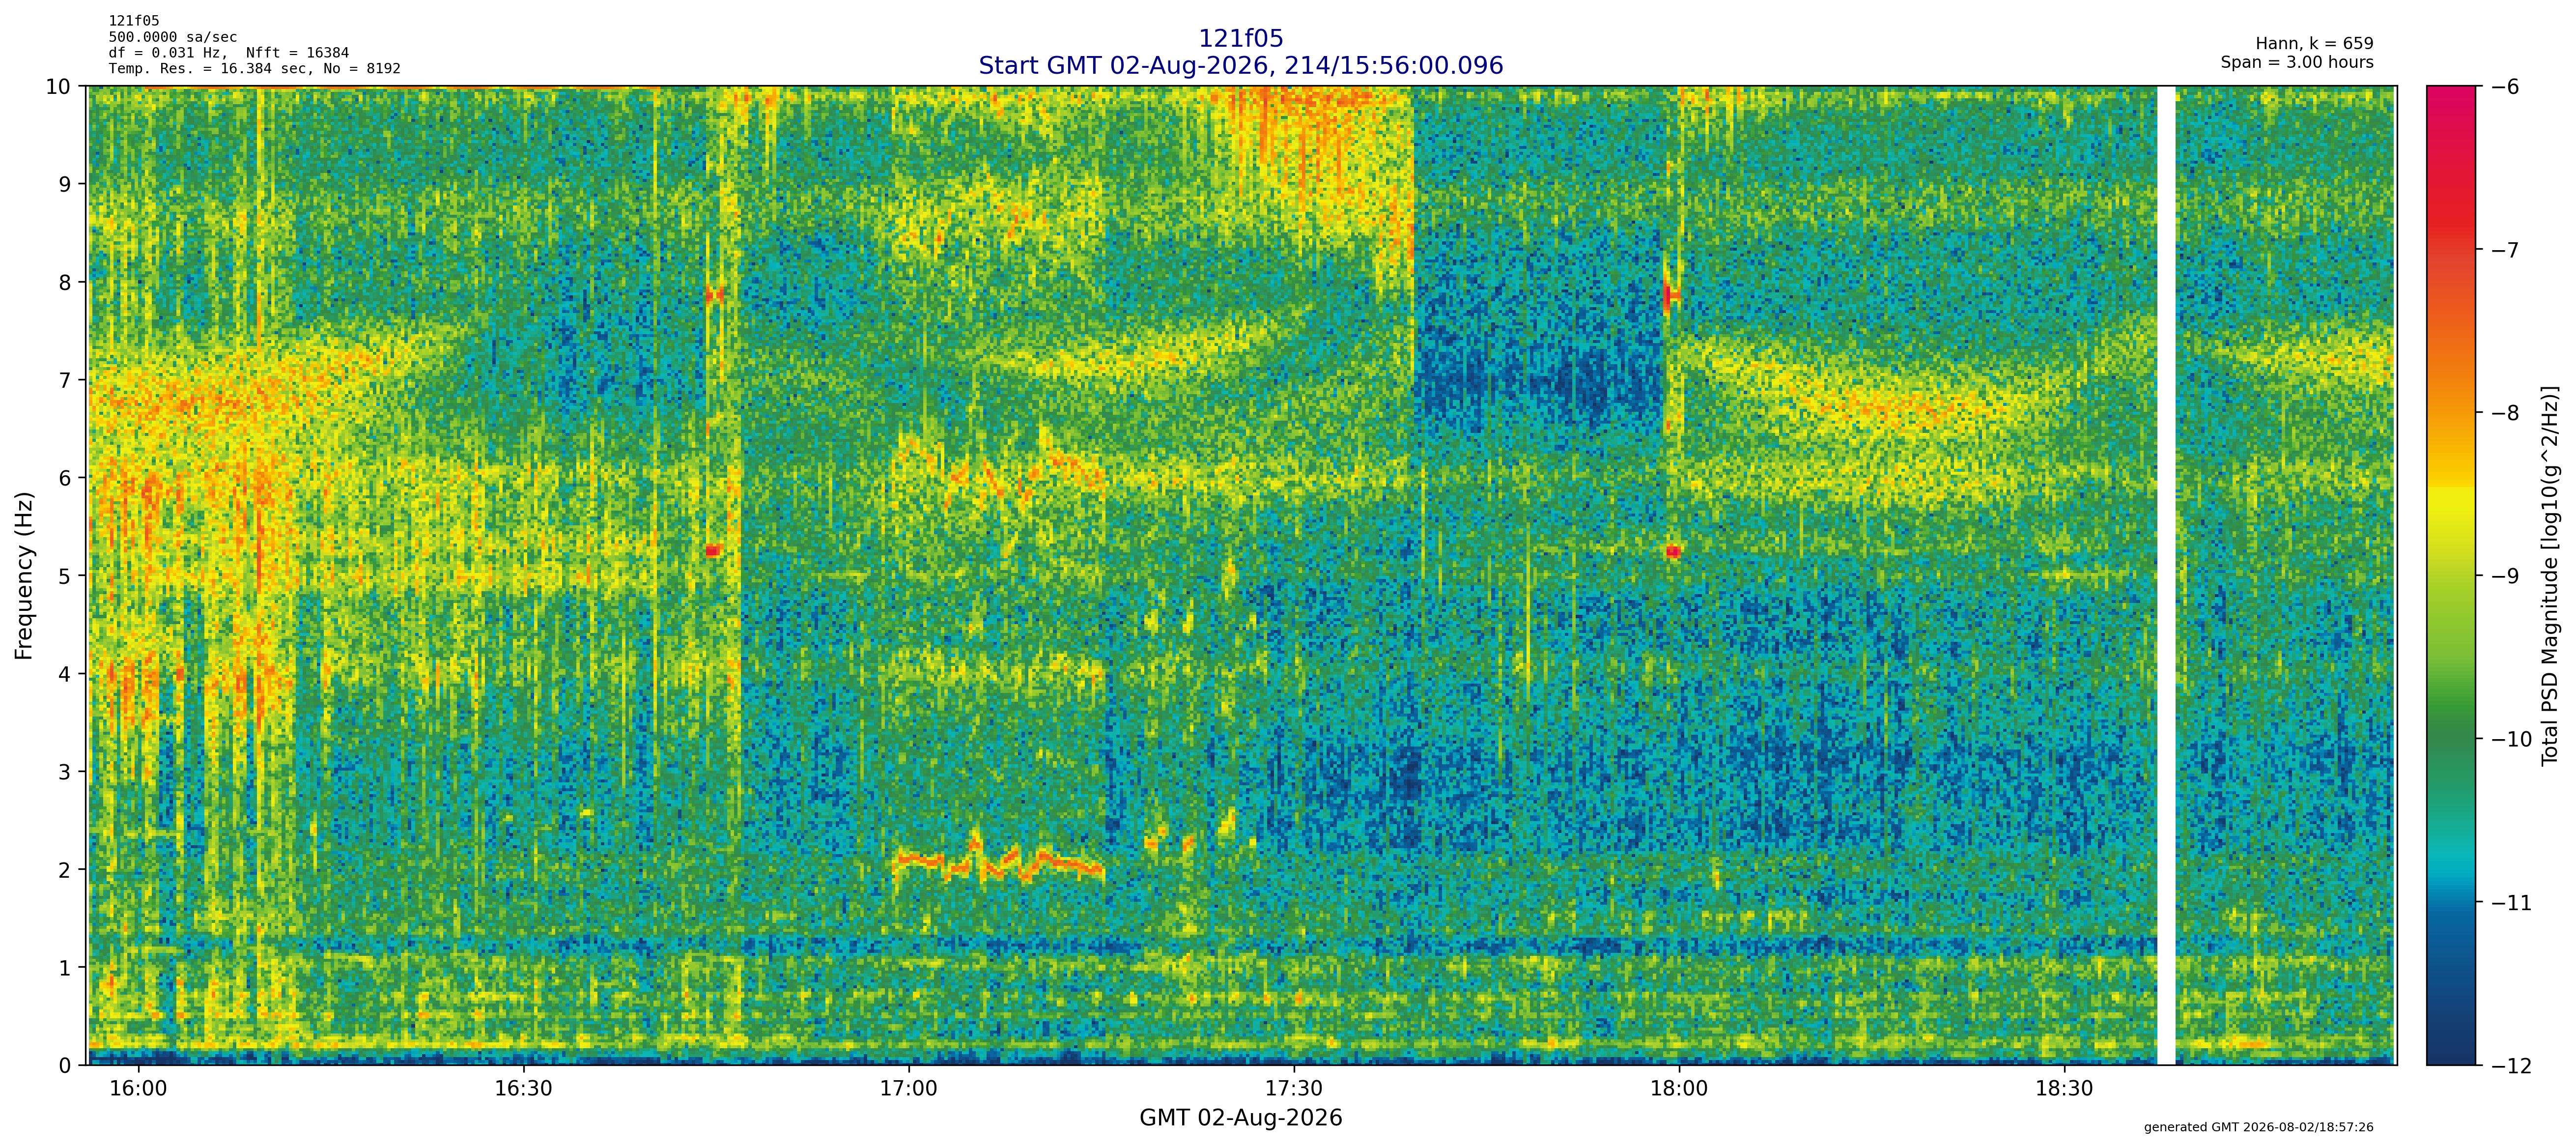Click the "GMT 02-Aug-2026" x-axis label
The width and height of the screenshot is (2576, 1148).
1240,1118
